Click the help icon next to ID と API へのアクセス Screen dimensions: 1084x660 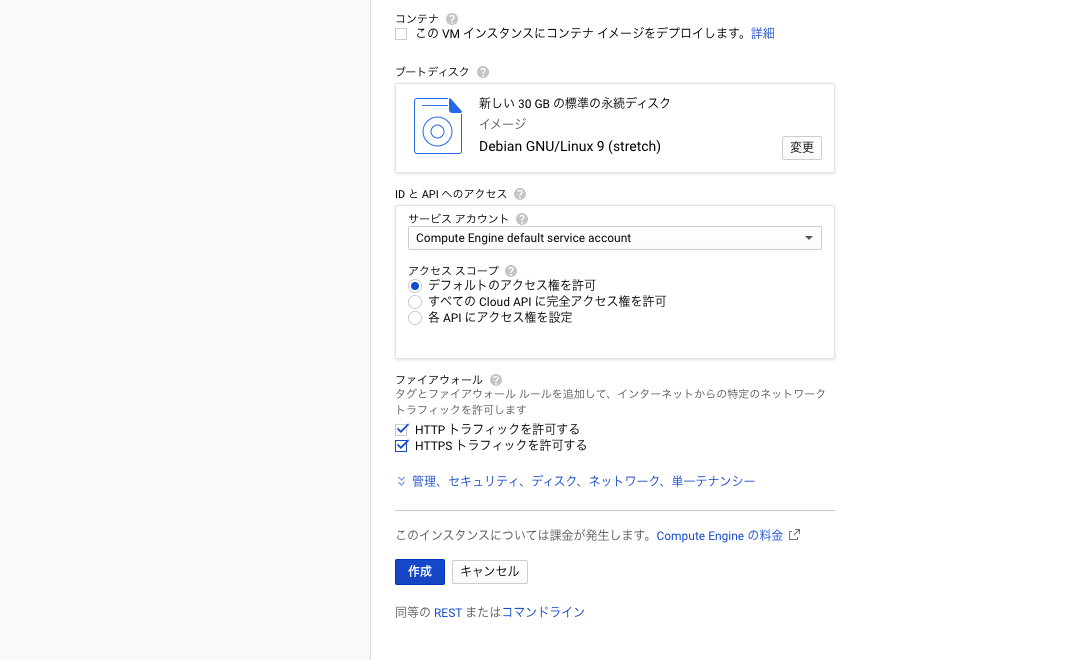pyautogui.click(x=519, y=193)
